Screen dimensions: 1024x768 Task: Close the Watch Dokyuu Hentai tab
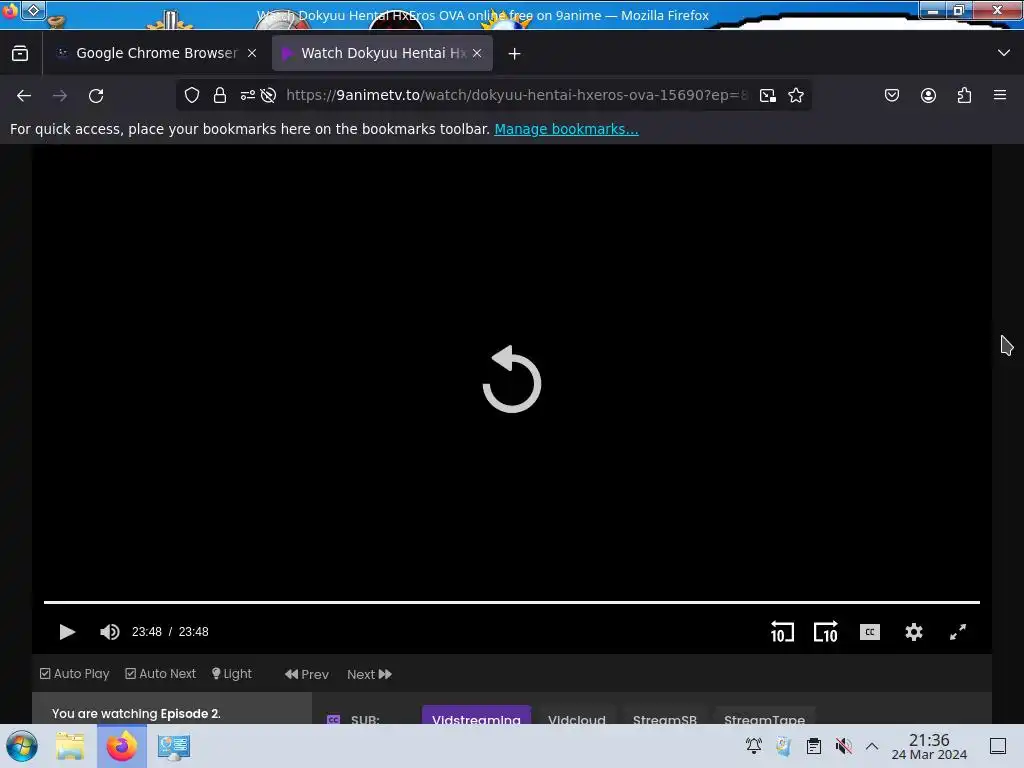[477, 53]
